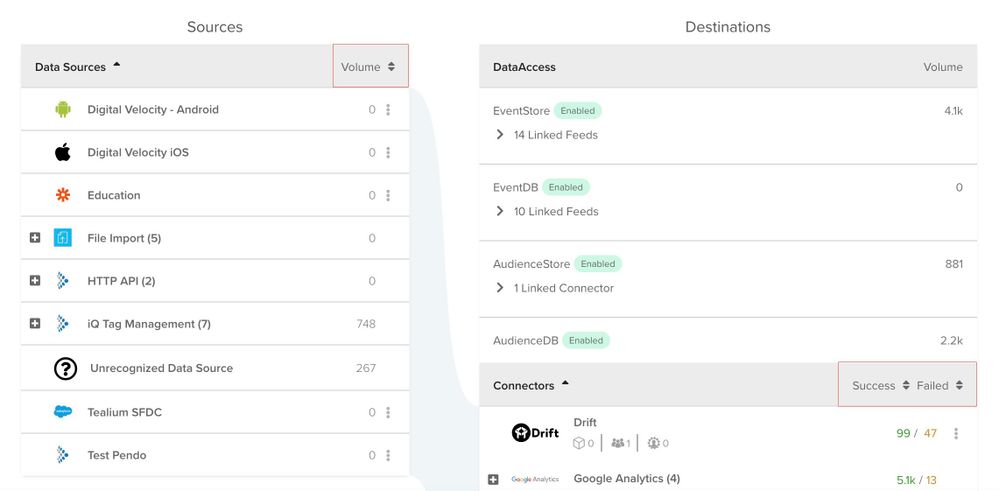Viewport: 999px width, 491px height.
Task: Click the Education source orange icon
Action: pyautogui.click(x=63, y=195)
